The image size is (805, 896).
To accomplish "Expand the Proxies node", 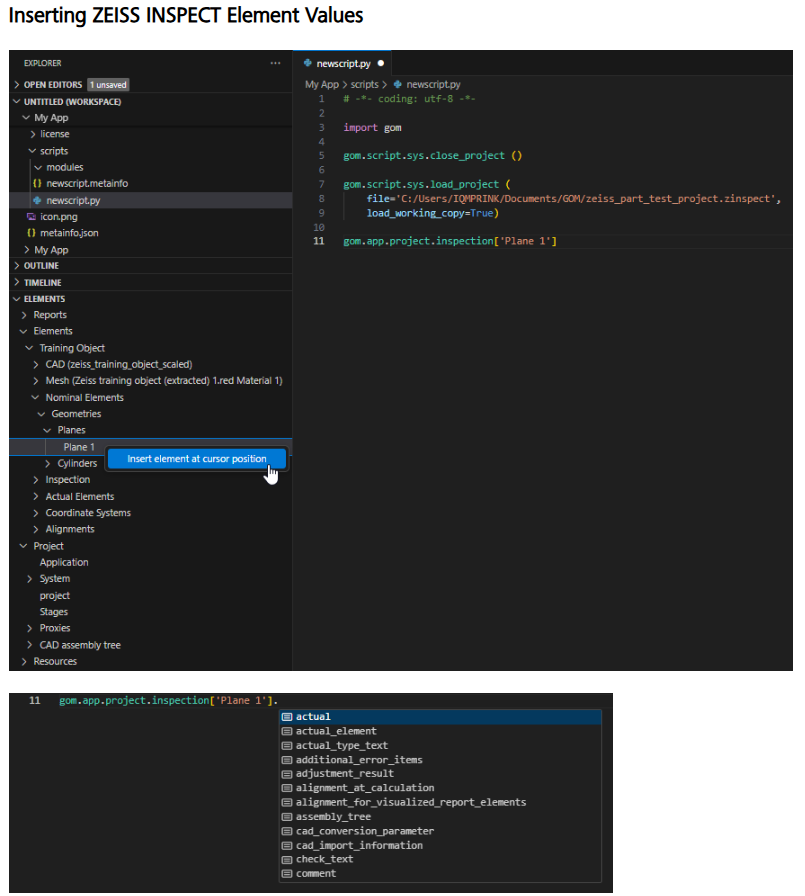I will pyautogui.click(x=30, y=628).
